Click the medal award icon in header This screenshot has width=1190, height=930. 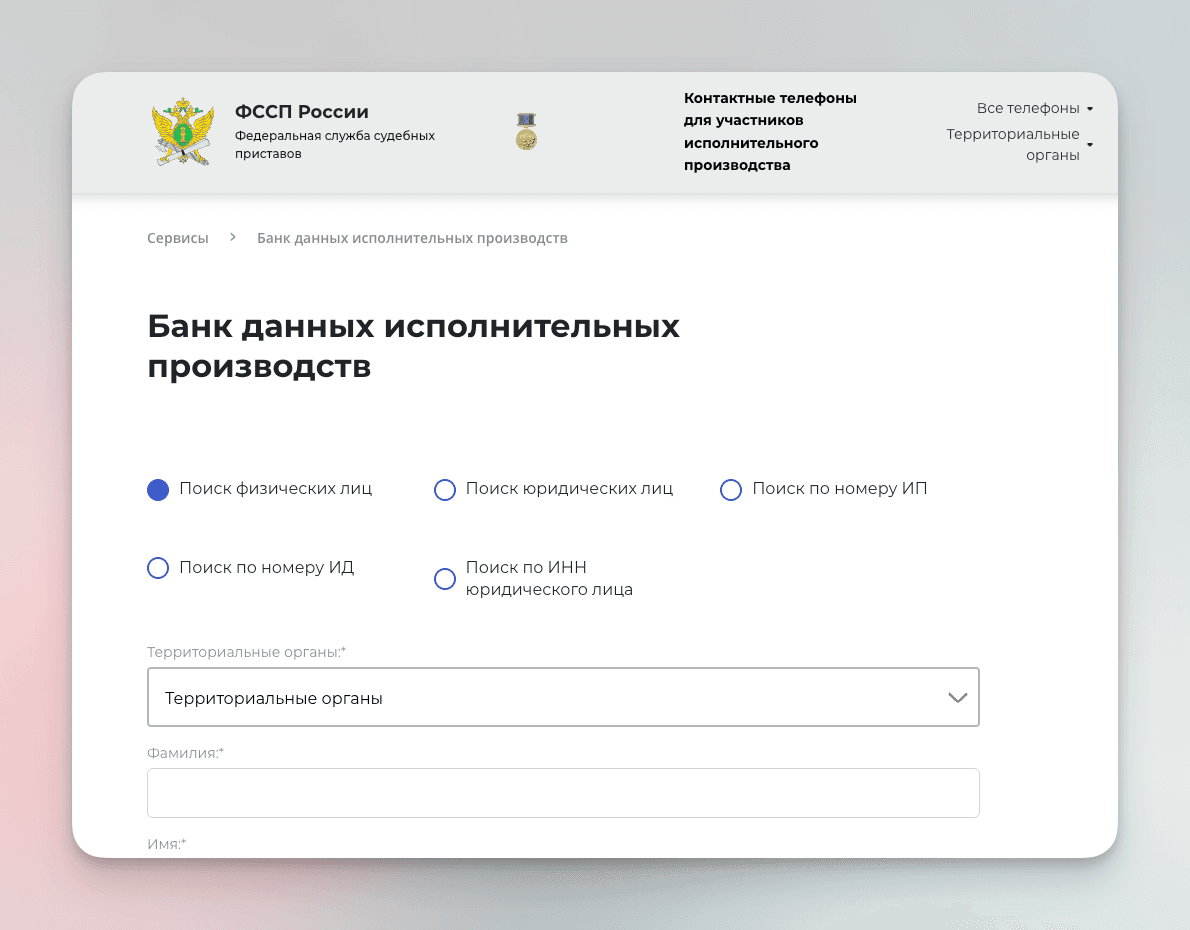click(x=524, y=131)
